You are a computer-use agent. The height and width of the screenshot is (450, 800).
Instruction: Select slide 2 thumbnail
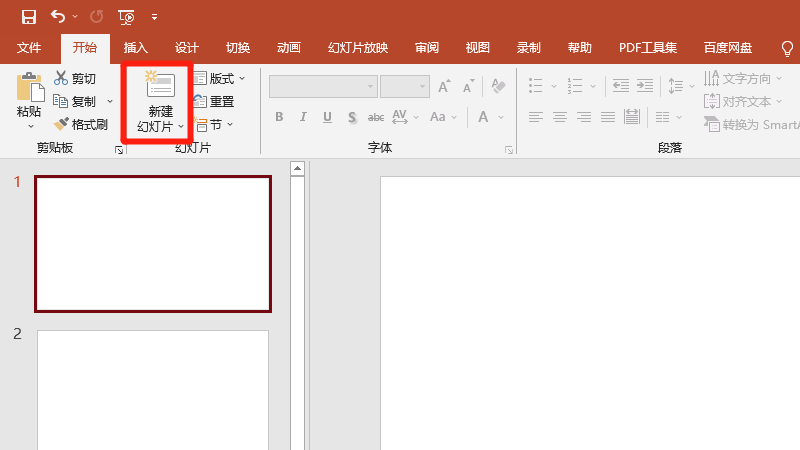tap(153, 390)
